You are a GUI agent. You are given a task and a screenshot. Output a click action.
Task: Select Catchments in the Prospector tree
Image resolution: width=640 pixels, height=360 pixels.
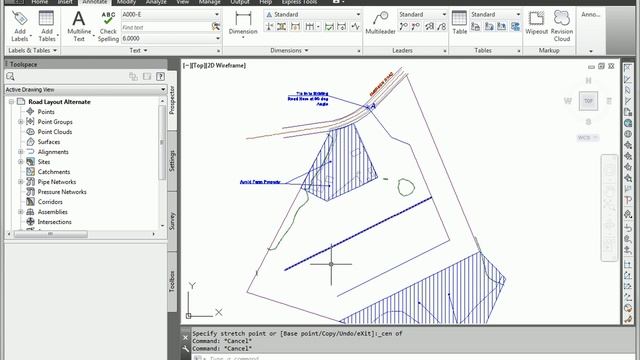53,172
